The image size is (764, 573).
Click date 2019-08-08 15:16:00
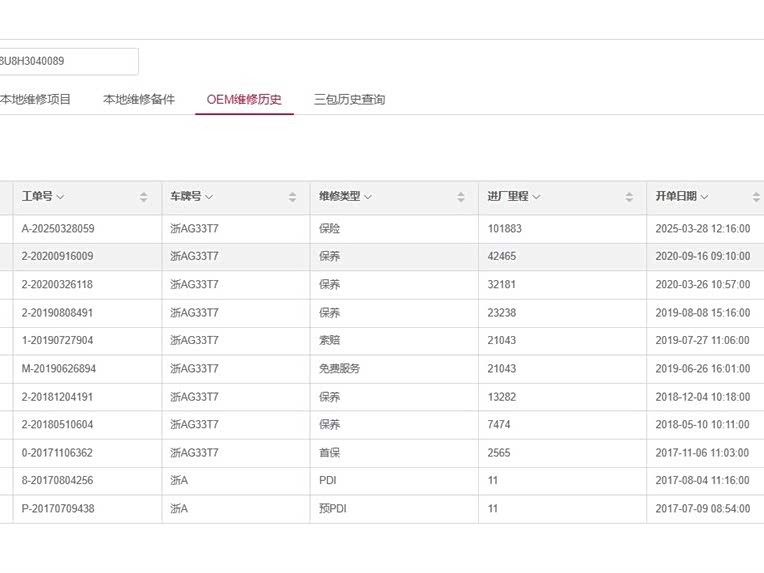(x=703, y=313)
